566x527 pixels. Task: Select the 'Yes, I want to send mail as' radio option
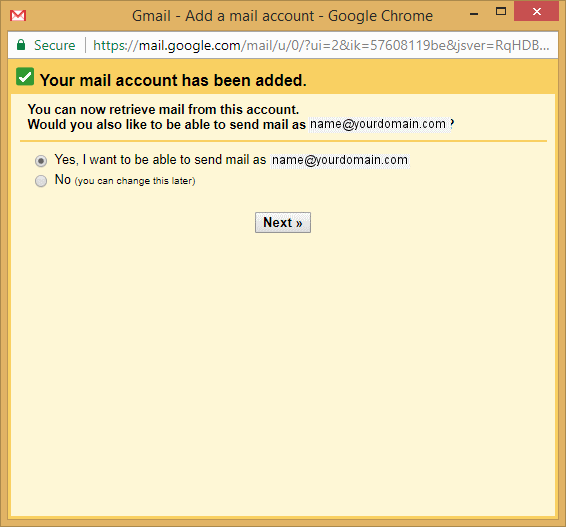(x=41, y=161)
